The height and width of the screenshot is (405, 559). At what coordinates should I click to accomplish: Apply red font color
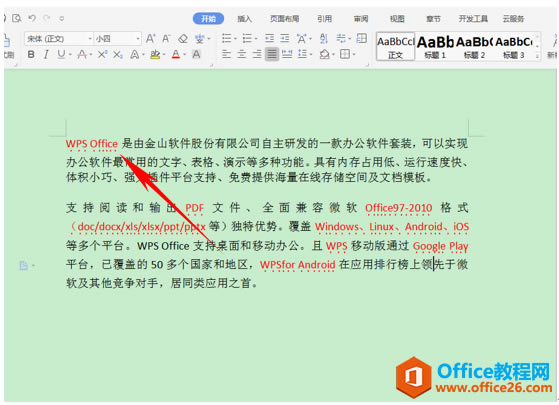176,55
